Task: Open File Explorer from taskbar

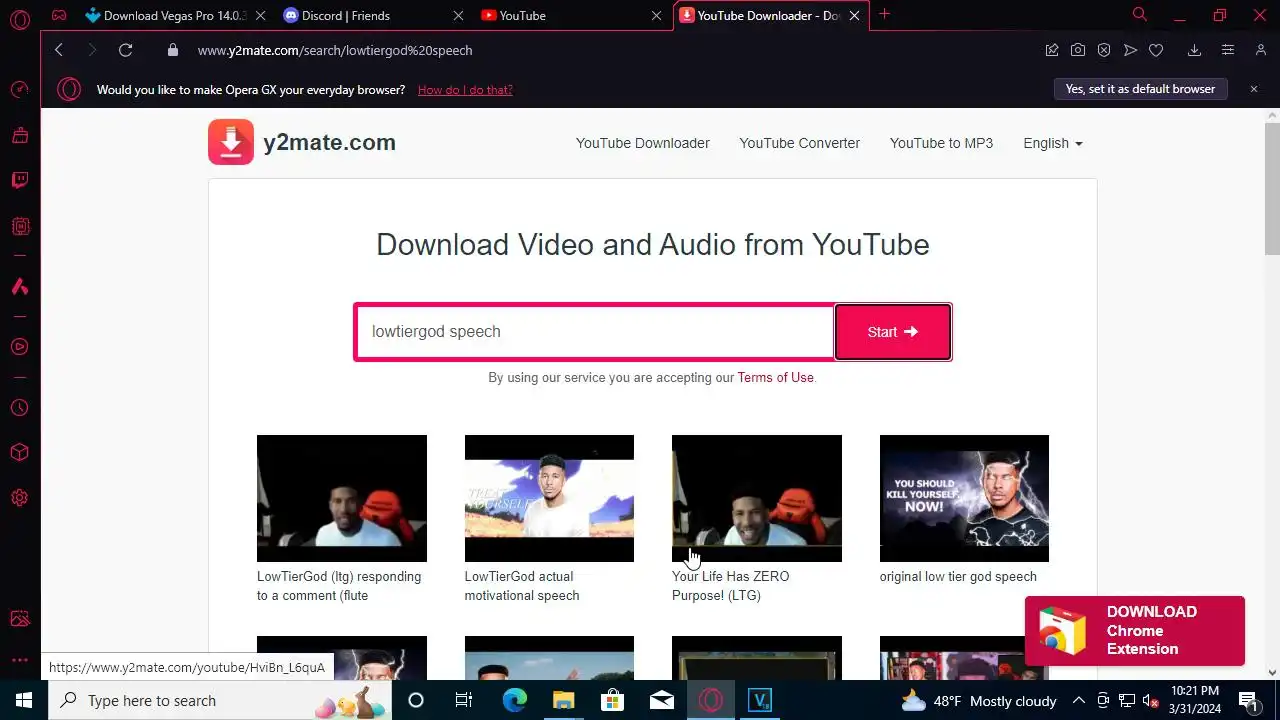Action: [x=563, y=700]
